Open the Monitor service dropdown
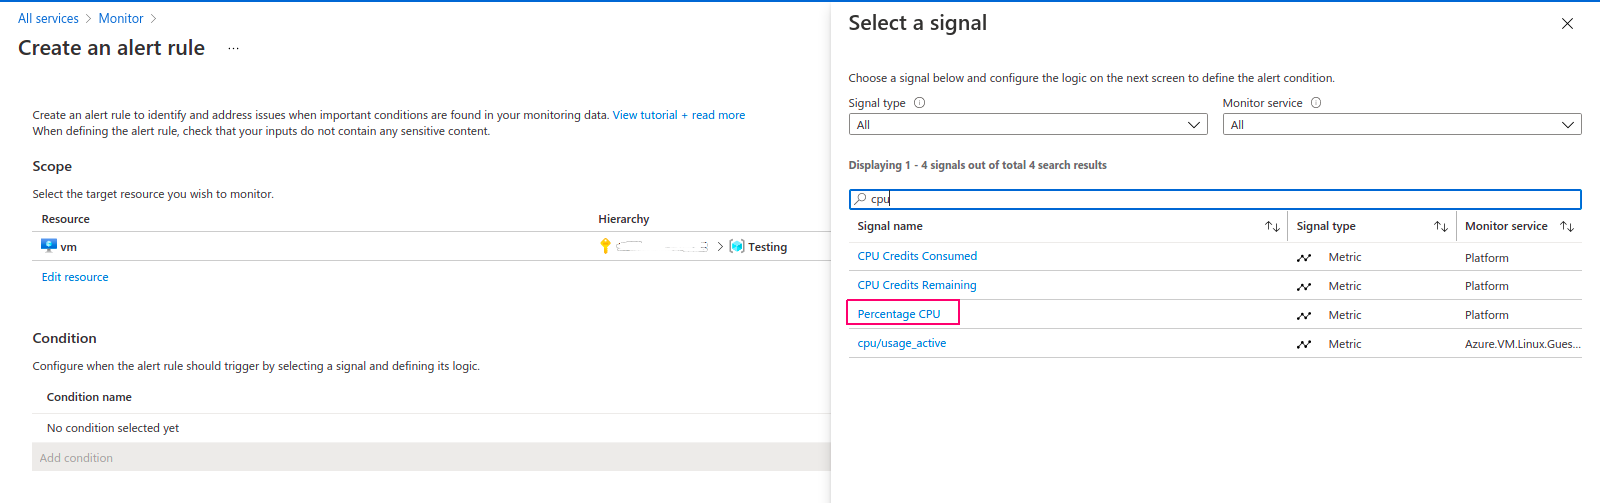This screenshot has width=1600, height=503. (1402, 125)
